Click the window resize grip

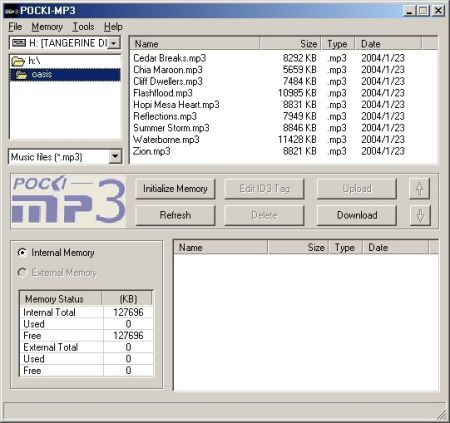click(x=442, y=415)
